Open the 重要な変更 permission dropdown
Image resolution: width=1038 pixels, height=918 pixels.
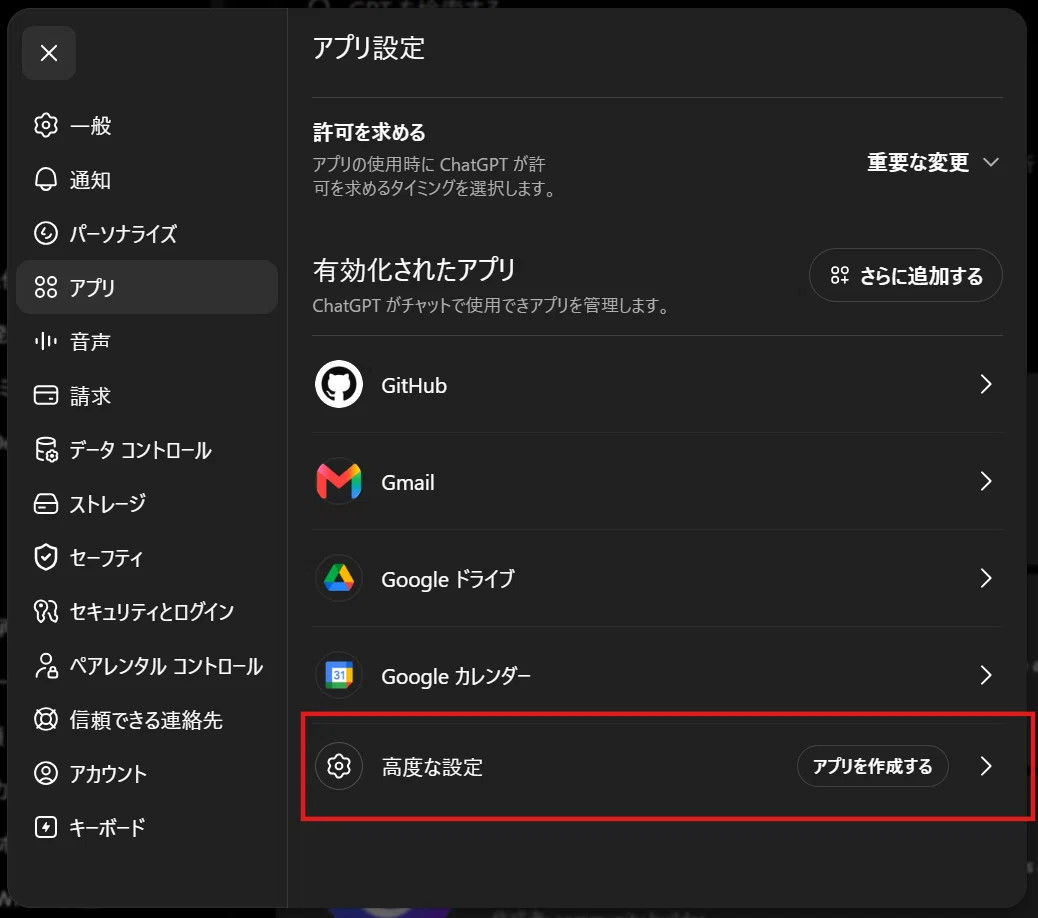pyautogui.click(x=933, y=162)
